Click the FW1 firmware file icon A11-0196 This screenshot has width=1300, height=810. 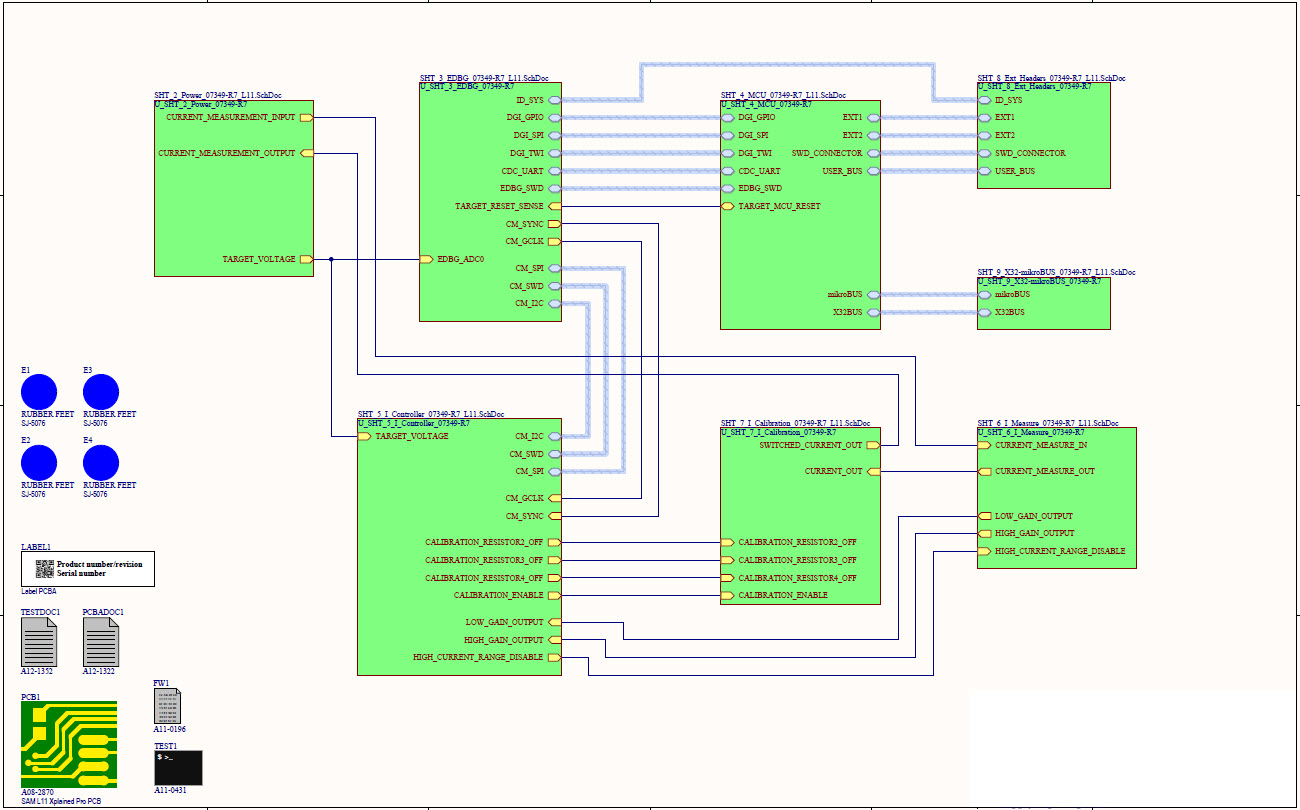point(166,708)
